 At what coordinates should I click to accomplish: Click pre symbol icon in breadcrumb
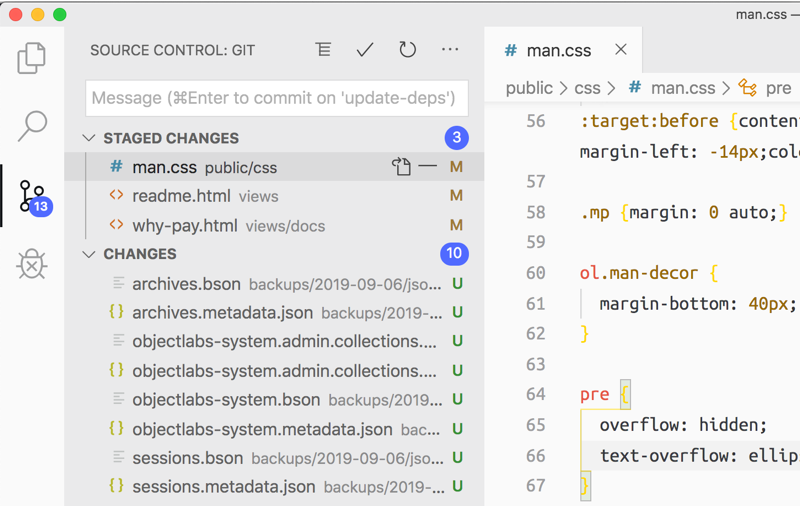747,88
